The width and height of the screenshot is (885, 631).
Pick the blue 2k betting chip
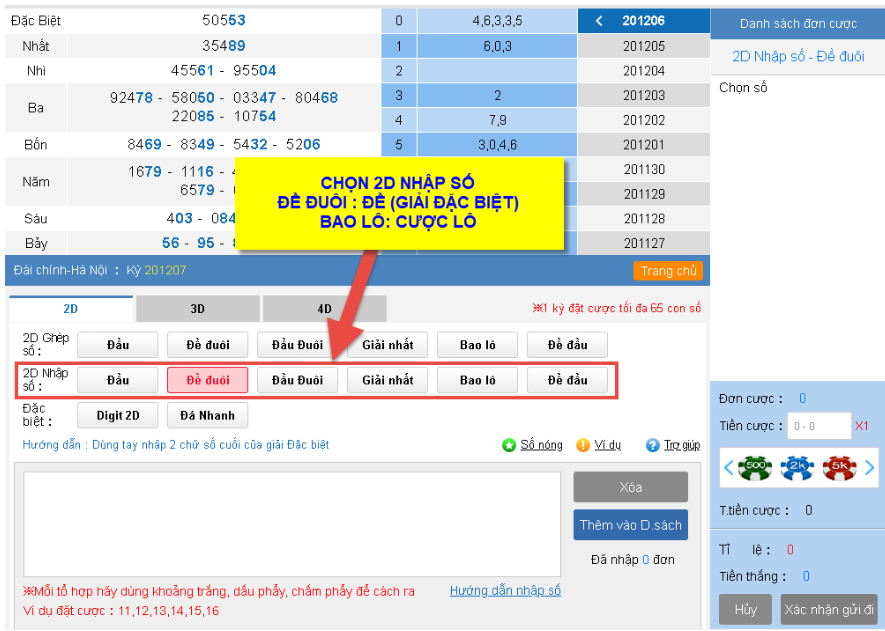click(x=797, y=467)
